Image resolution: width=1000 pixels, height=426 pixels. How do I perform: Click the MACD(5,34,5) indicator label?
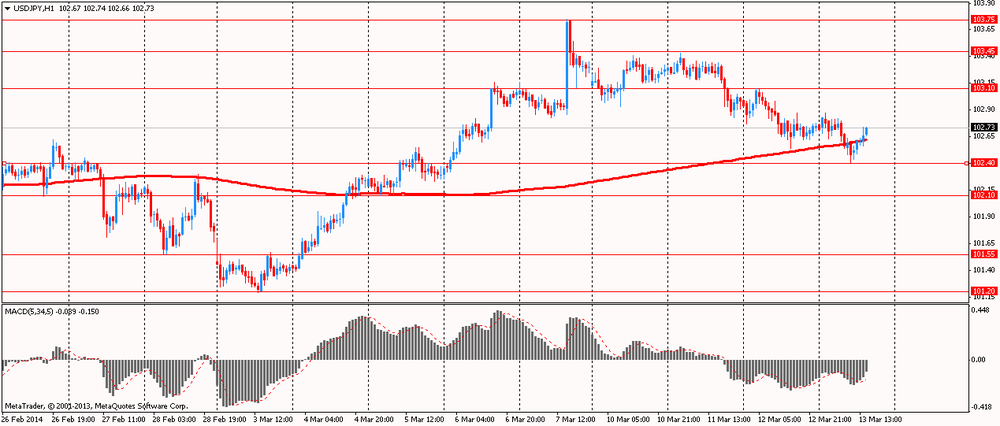[29, 311]
